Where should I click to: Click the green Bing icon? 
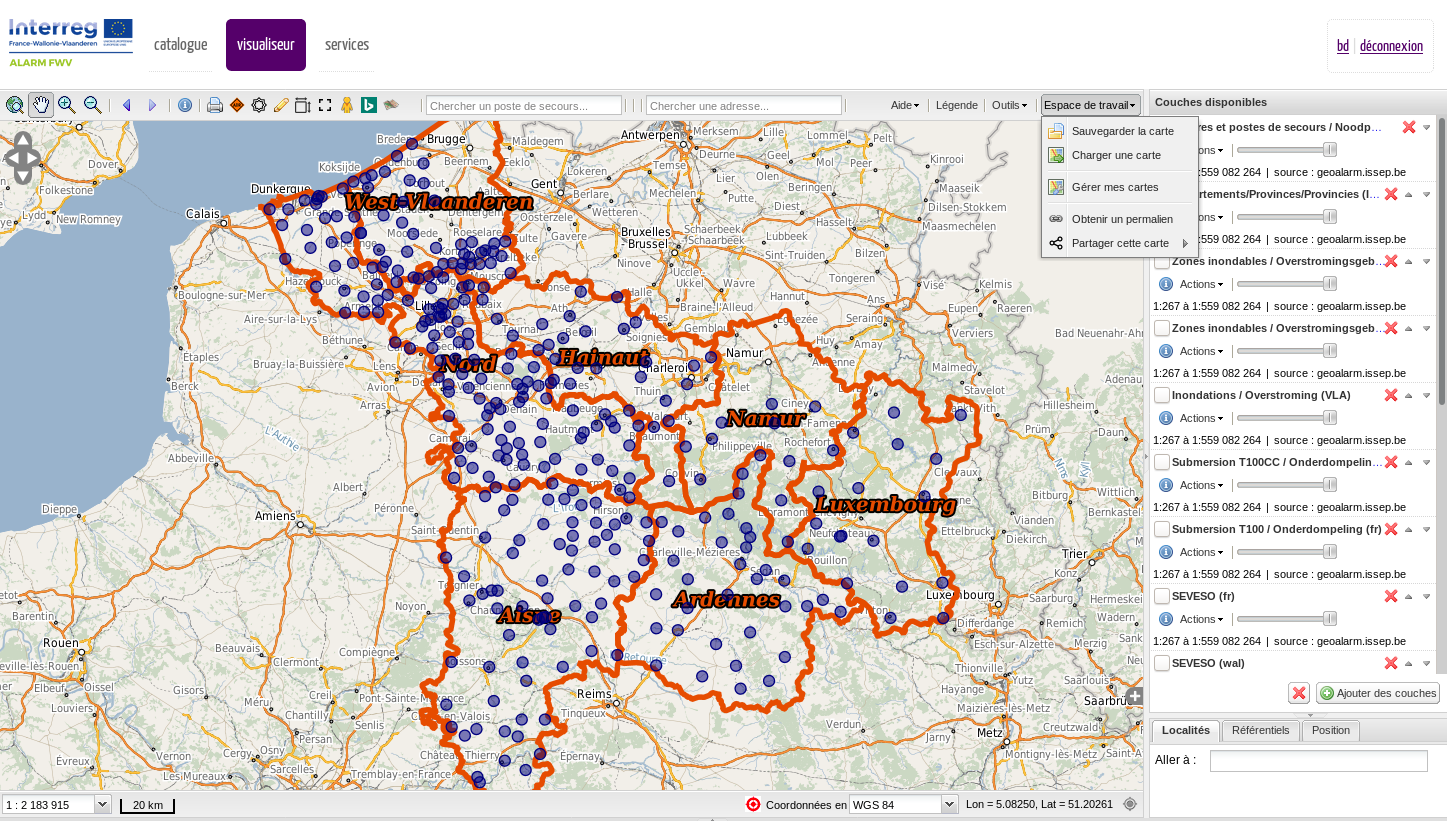(369, 105)
